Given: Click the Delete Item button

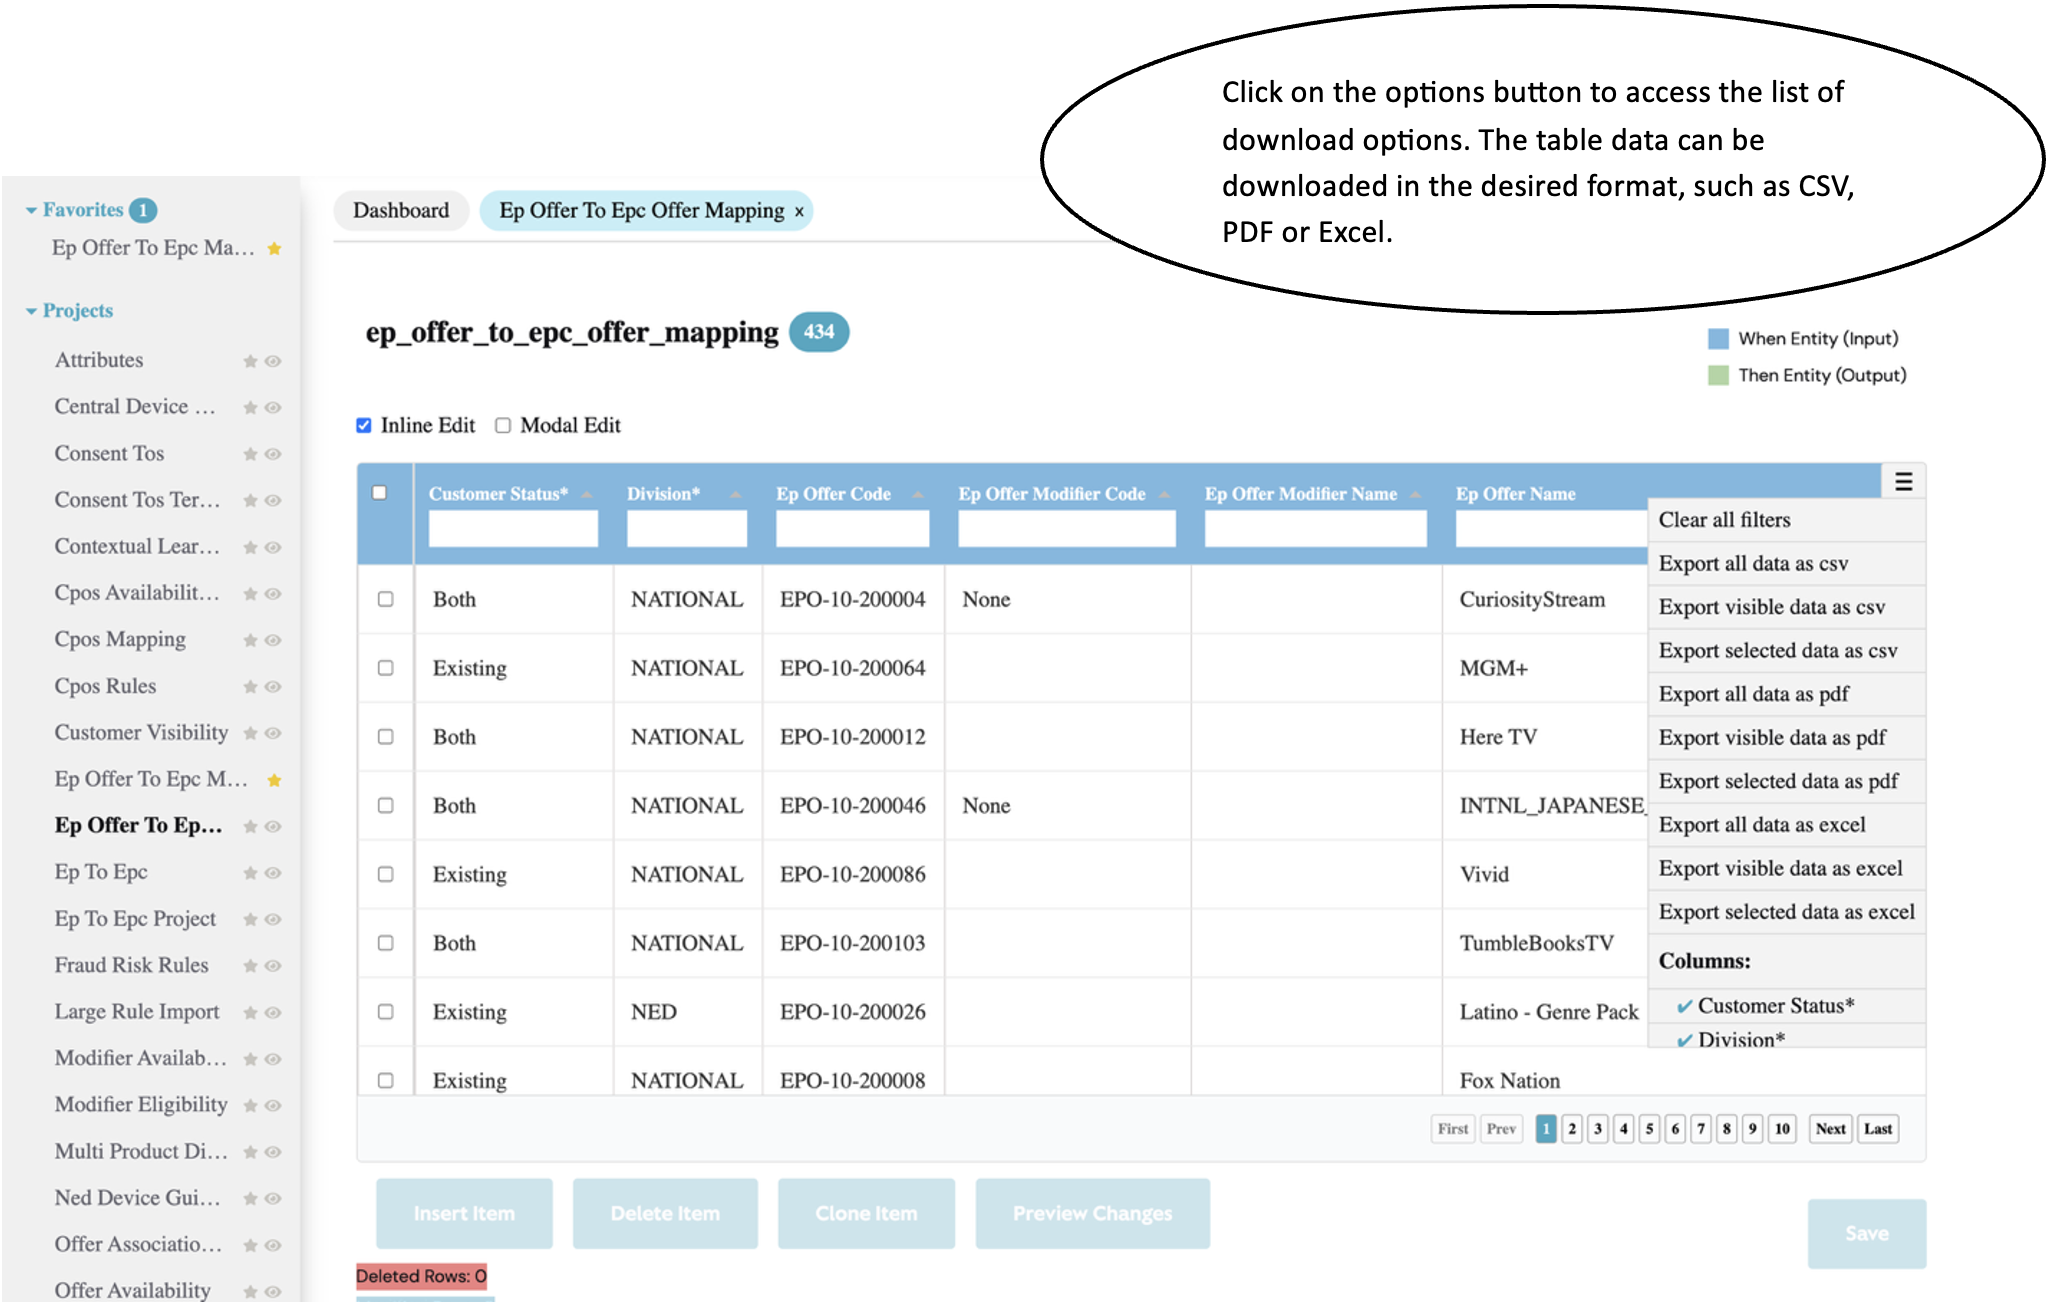Looking at the screenshot, I should [x=665, y=1213].
